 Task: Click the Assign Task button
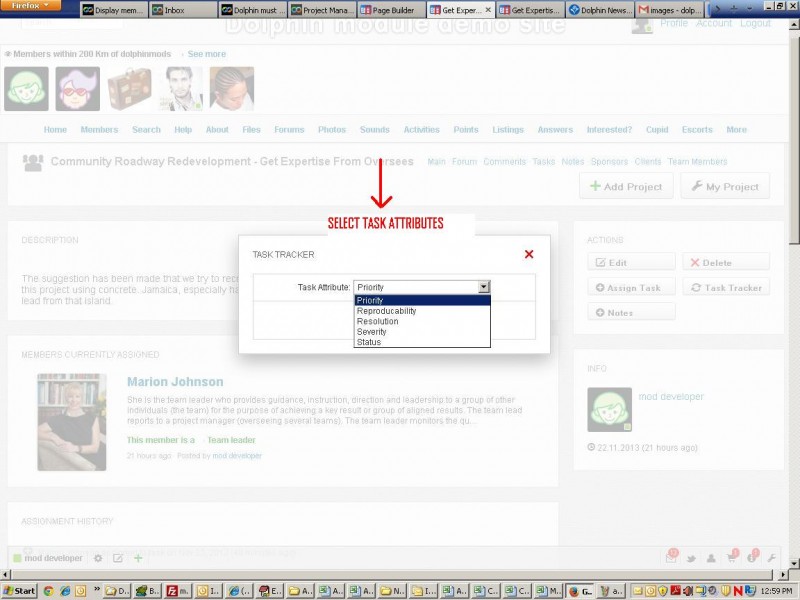(631, 287)
